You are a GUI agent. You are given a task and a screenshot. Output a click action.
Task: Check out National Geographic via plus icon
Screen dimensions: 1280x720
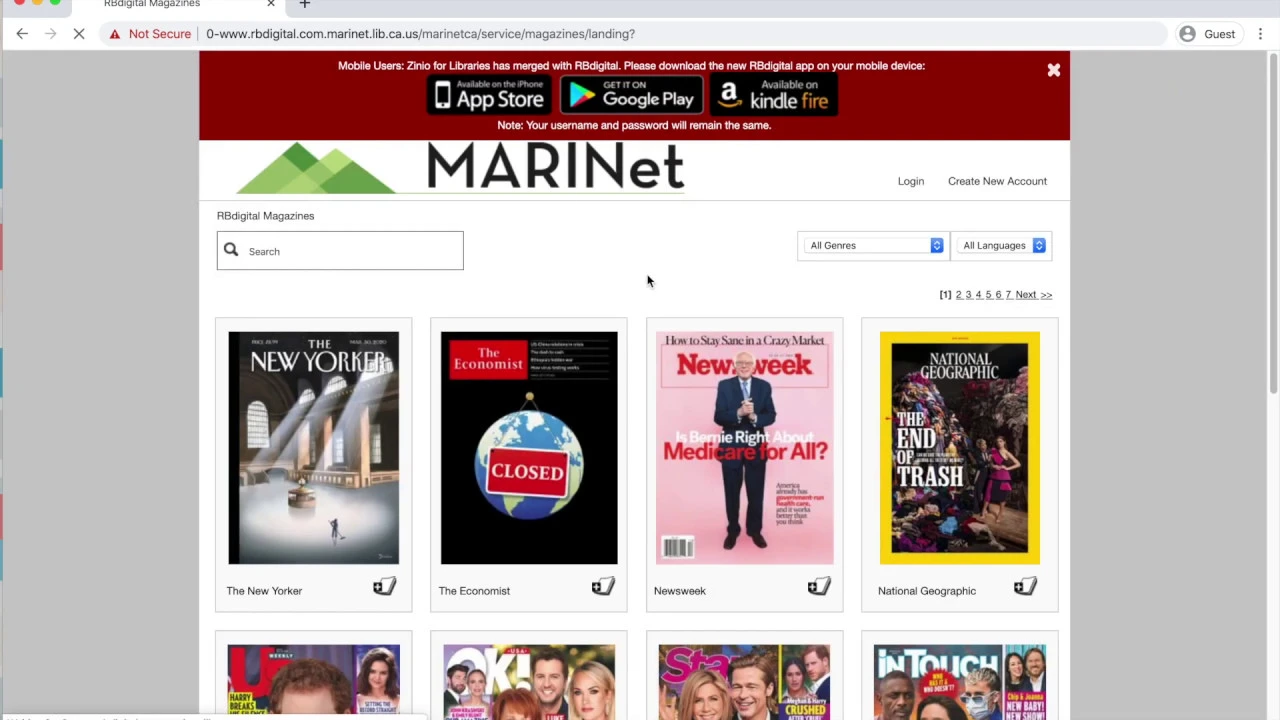tap(1025, 587)
